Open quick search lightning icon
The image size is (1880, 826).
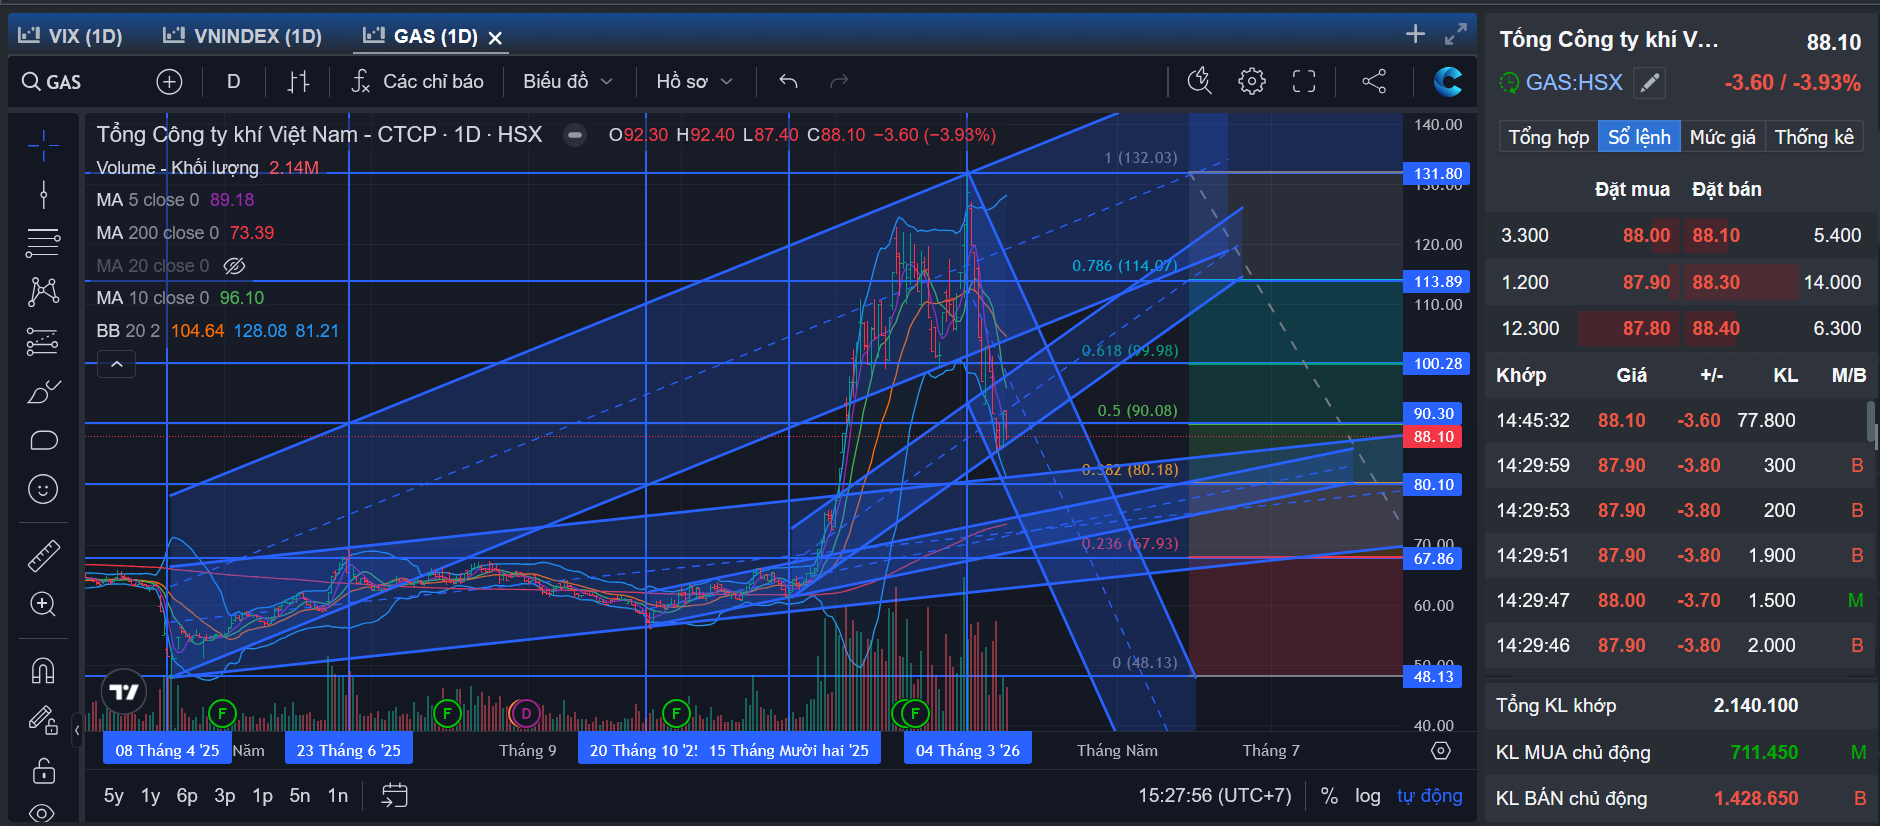(x=1200, y=81)
